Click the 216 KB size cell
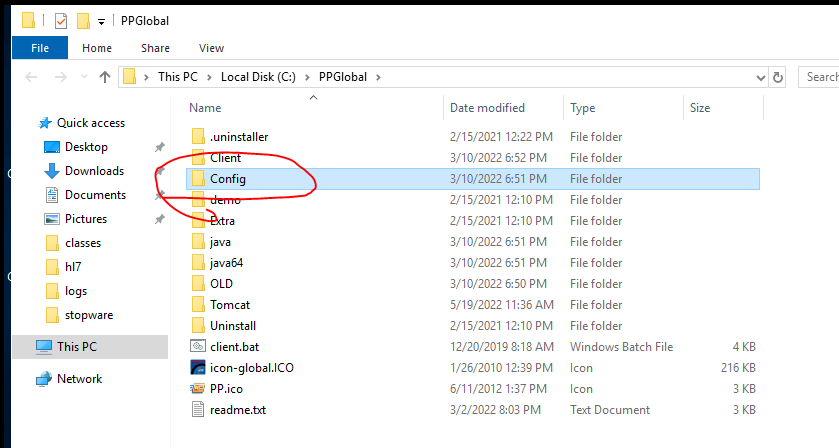This screenshot has height=448, width=839. 738,368
